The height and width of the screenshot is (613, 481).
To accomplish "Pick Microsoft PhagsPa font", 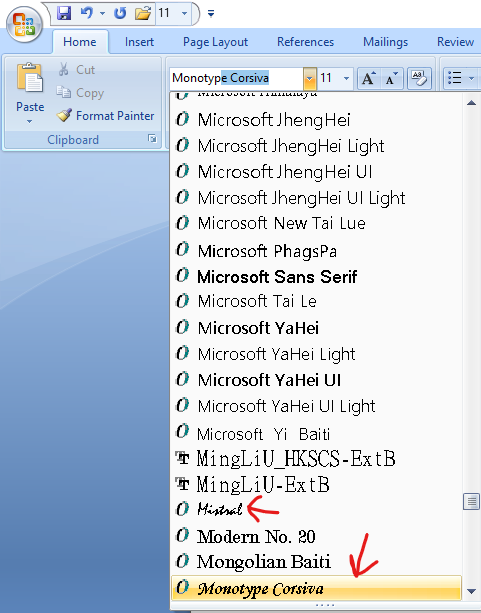I will point(316,250).
